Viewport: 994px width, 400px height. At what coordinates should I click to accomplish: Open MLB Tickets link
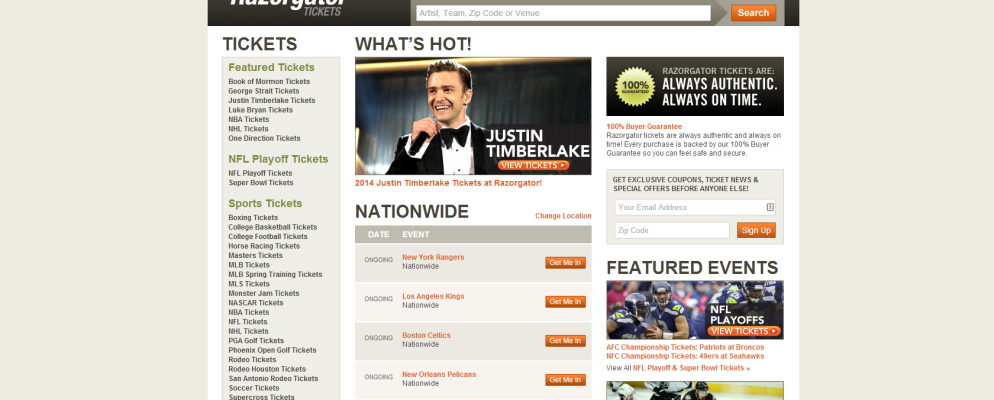pyautogui.click(x=248, y=266)
